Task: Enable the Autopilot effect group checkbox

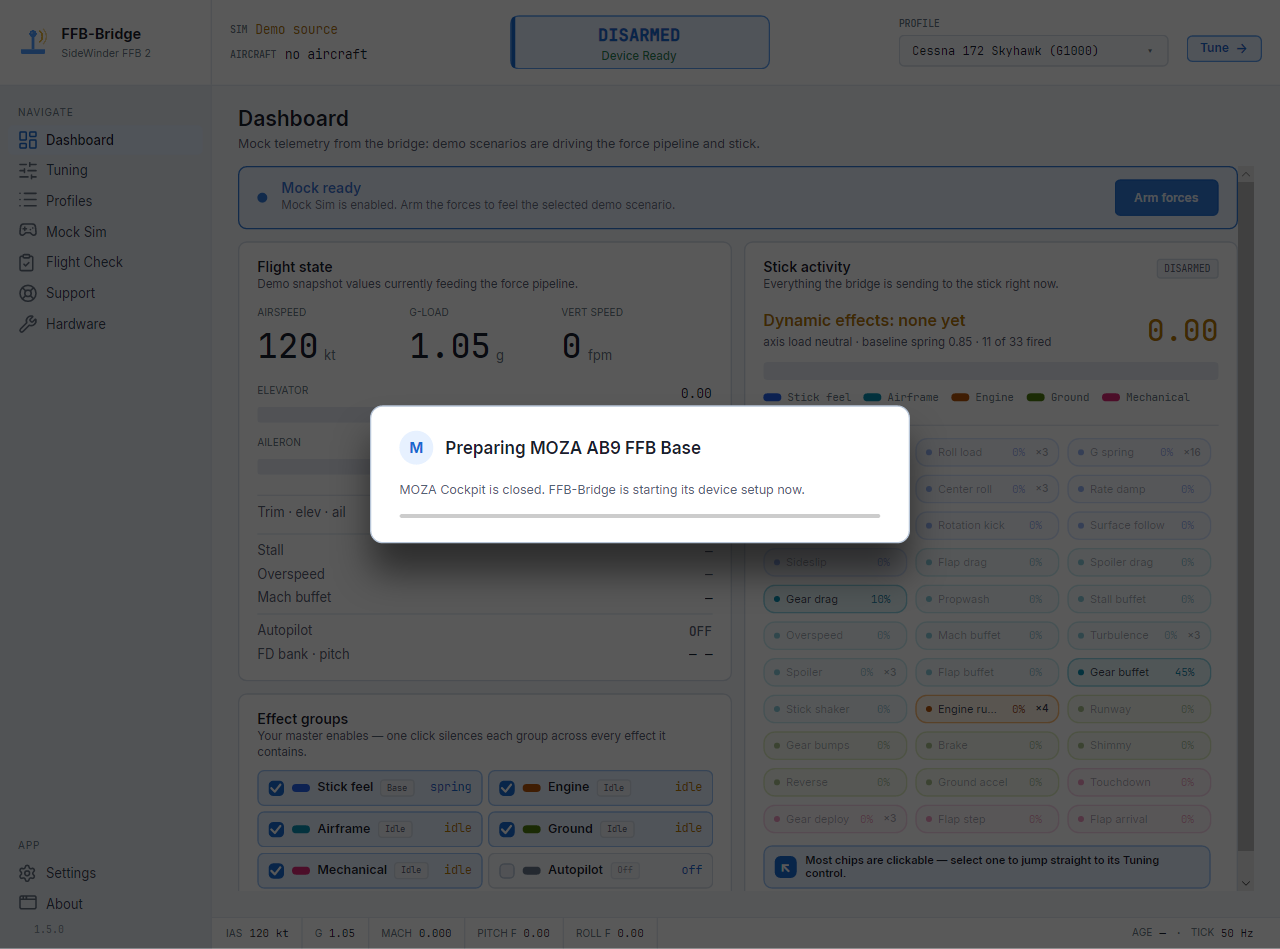Action: pyautogui.click(x=507, y=871)
